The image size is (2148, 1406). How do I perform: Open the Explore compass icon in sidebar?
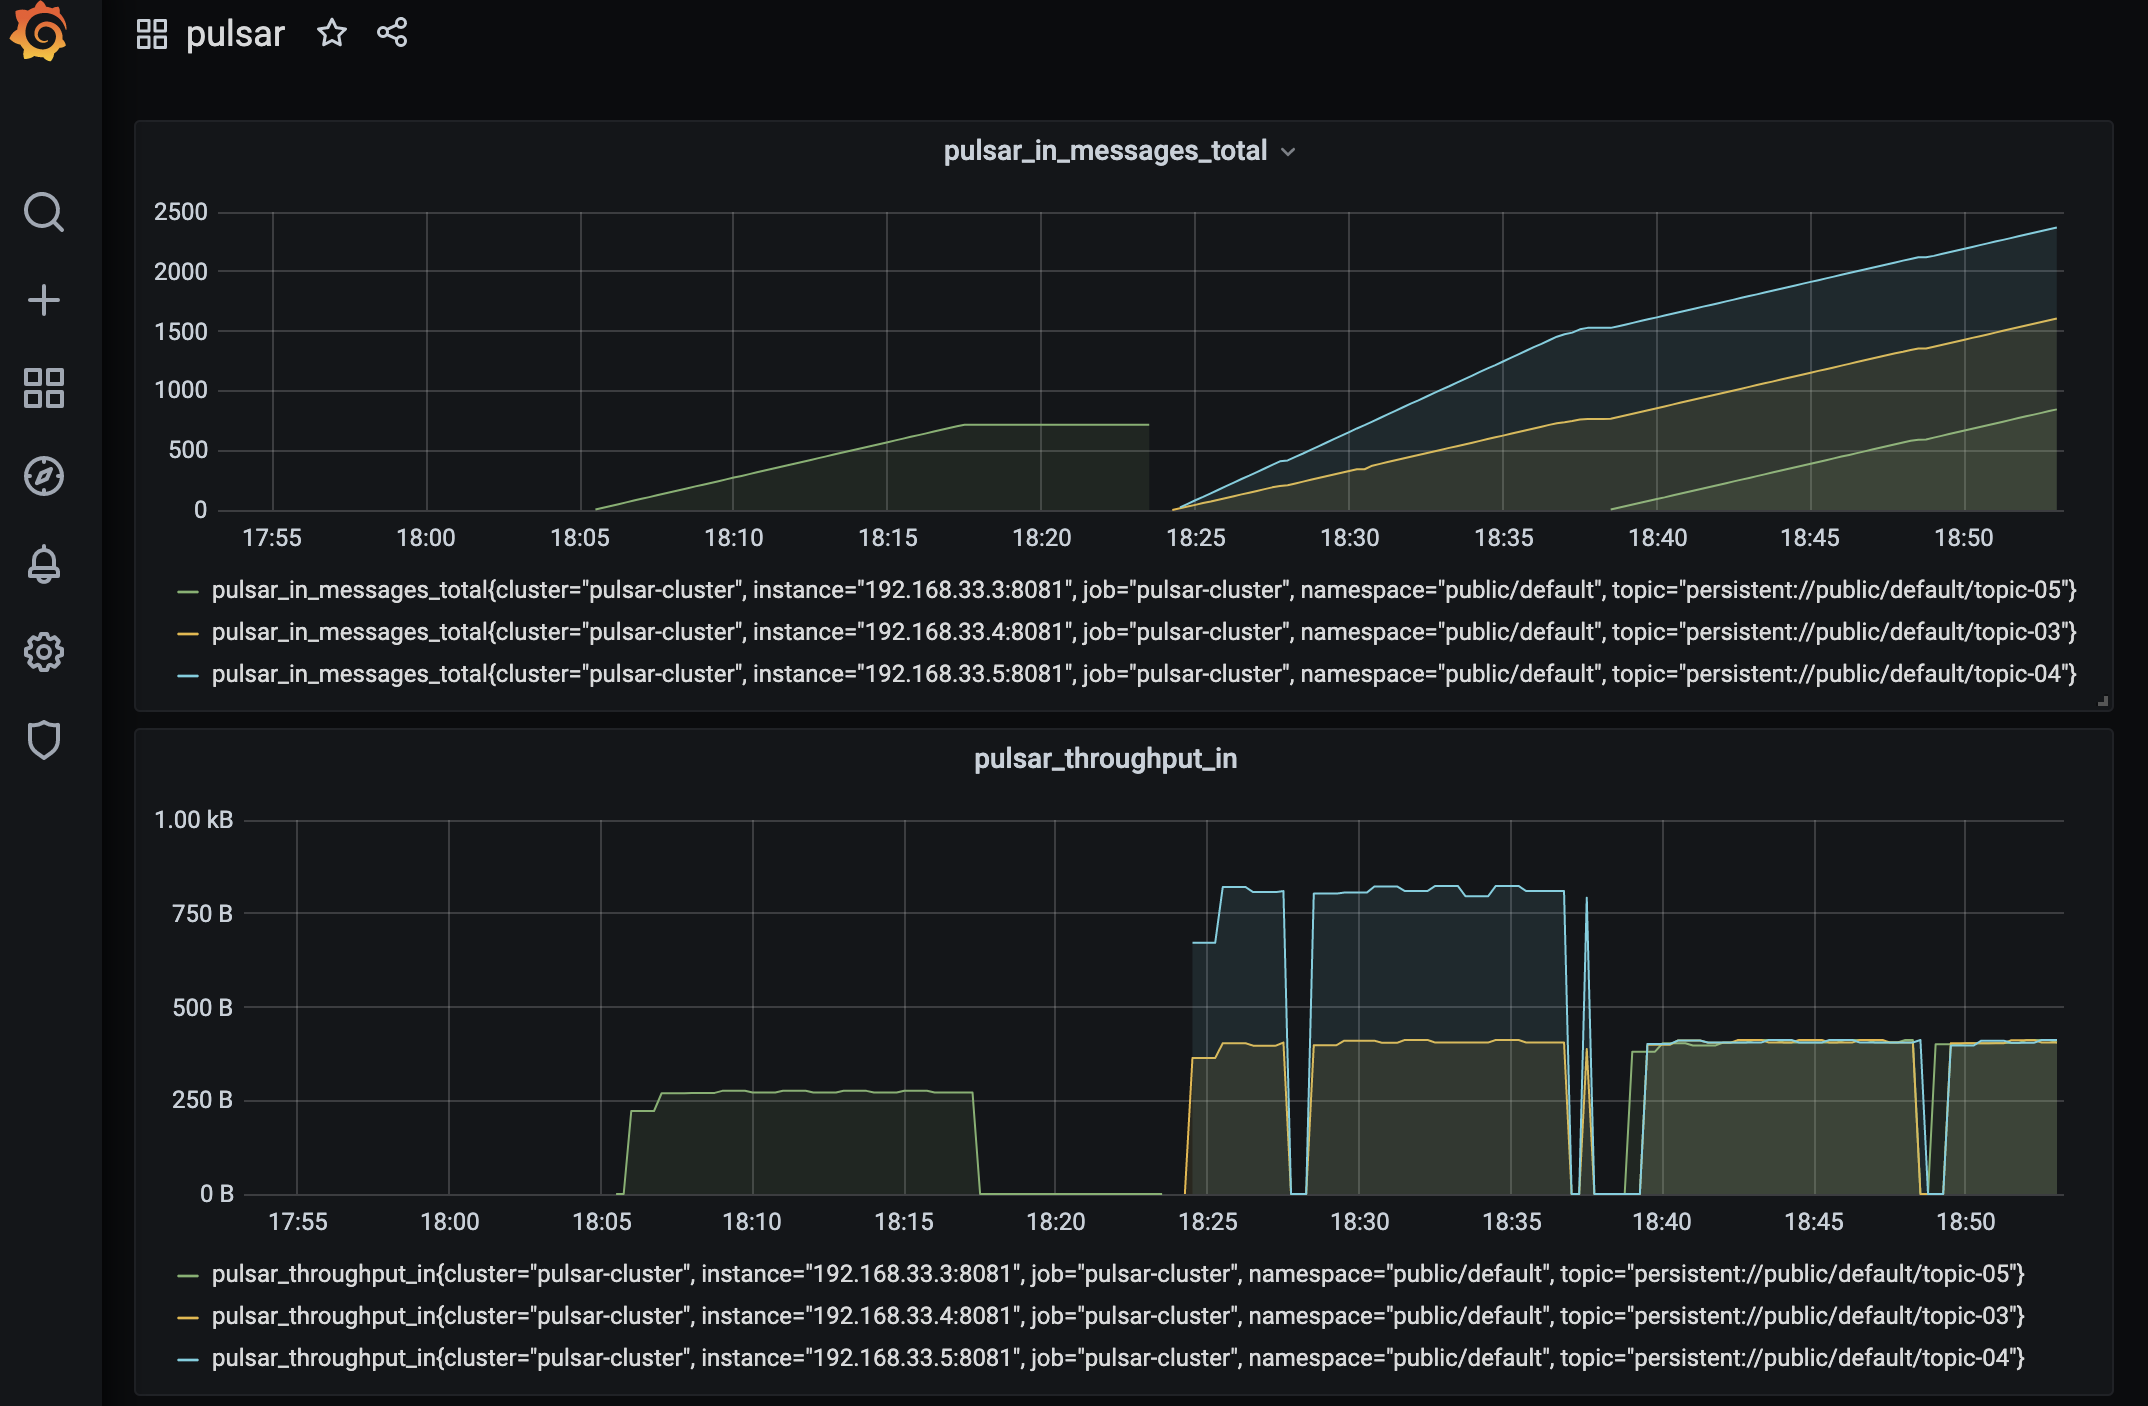point(44,476)
